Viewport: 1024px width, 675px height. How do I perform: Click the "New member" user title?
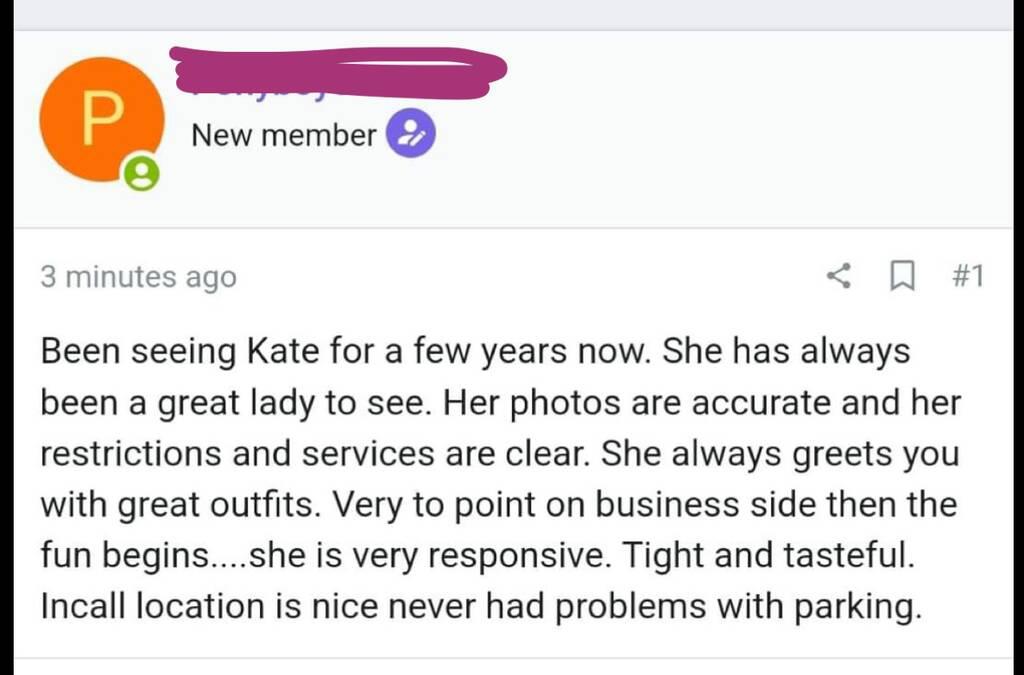coord(283,135)
